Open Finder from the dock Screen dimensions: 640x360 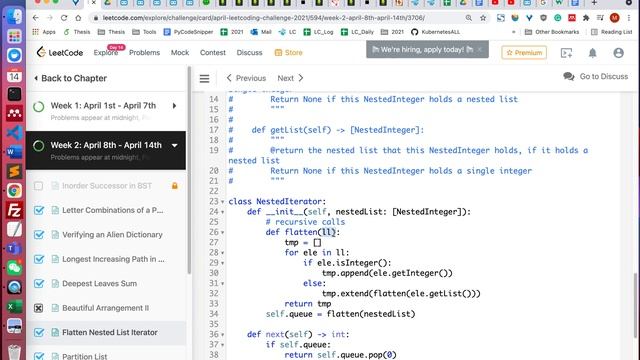tap(14, 16)
